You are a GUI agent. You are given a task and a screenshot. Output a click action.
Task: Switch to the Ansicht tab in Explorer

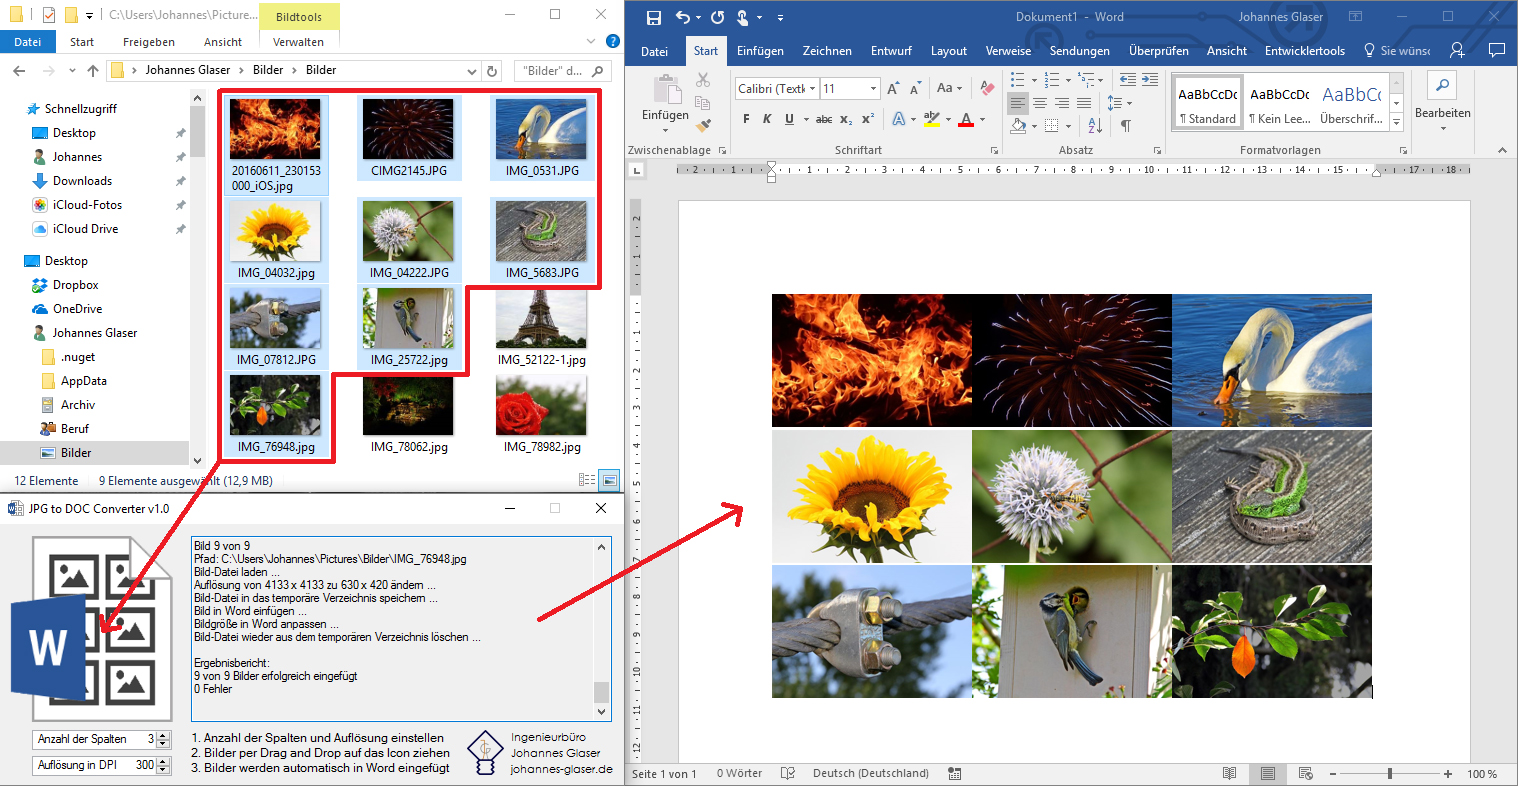tap(223, 42)
